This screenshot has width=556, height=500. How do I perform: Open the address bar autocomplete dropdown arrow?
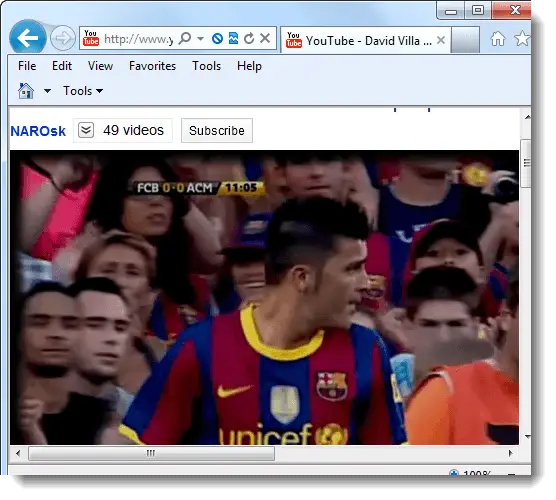tap(200, 38)
